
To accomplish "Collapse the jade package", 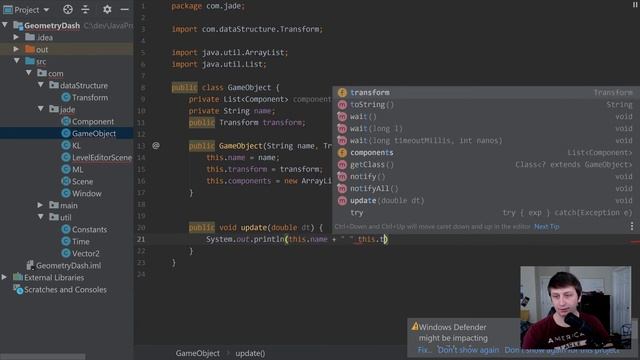I will coord(41,109).
